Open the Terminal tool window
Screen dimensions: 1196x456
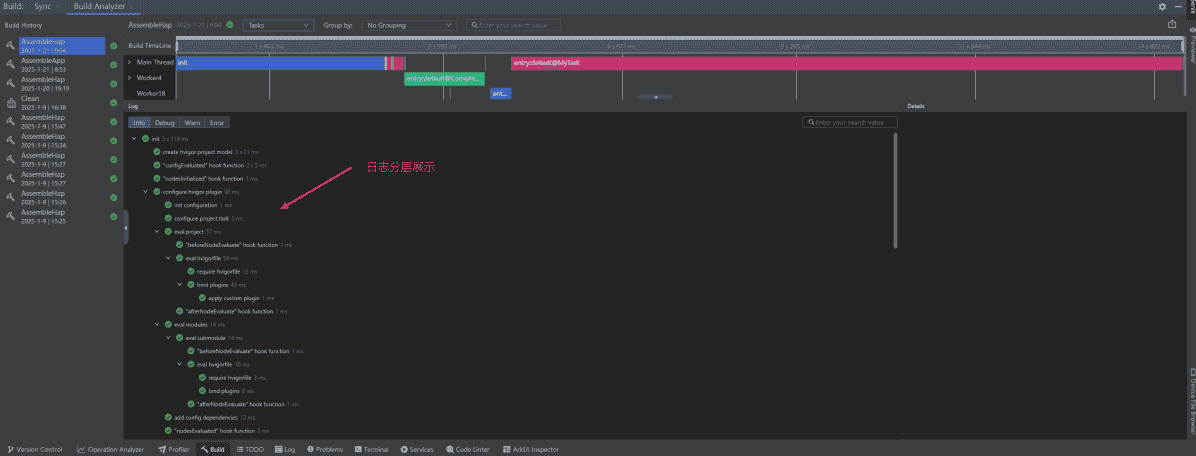pos(371,450)
